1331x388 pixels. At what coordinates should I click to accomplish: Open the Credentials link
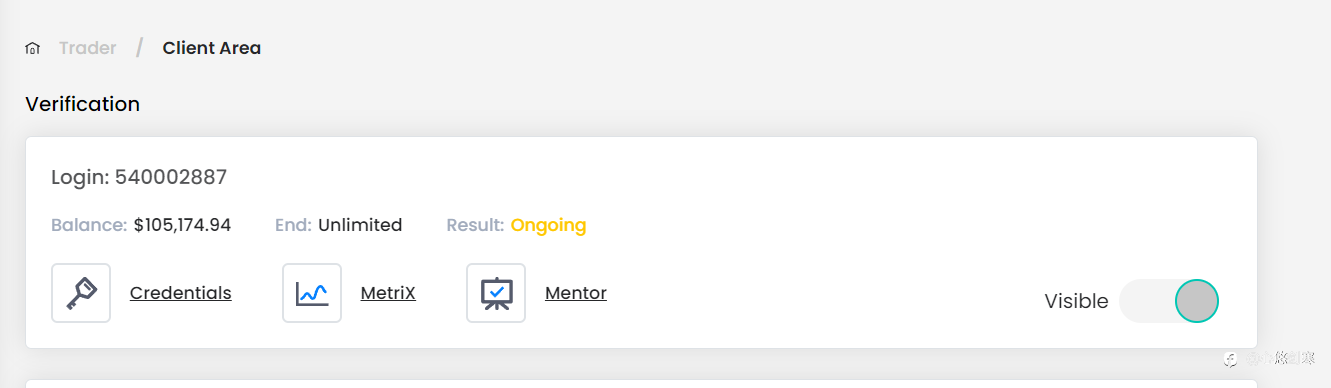181,293
